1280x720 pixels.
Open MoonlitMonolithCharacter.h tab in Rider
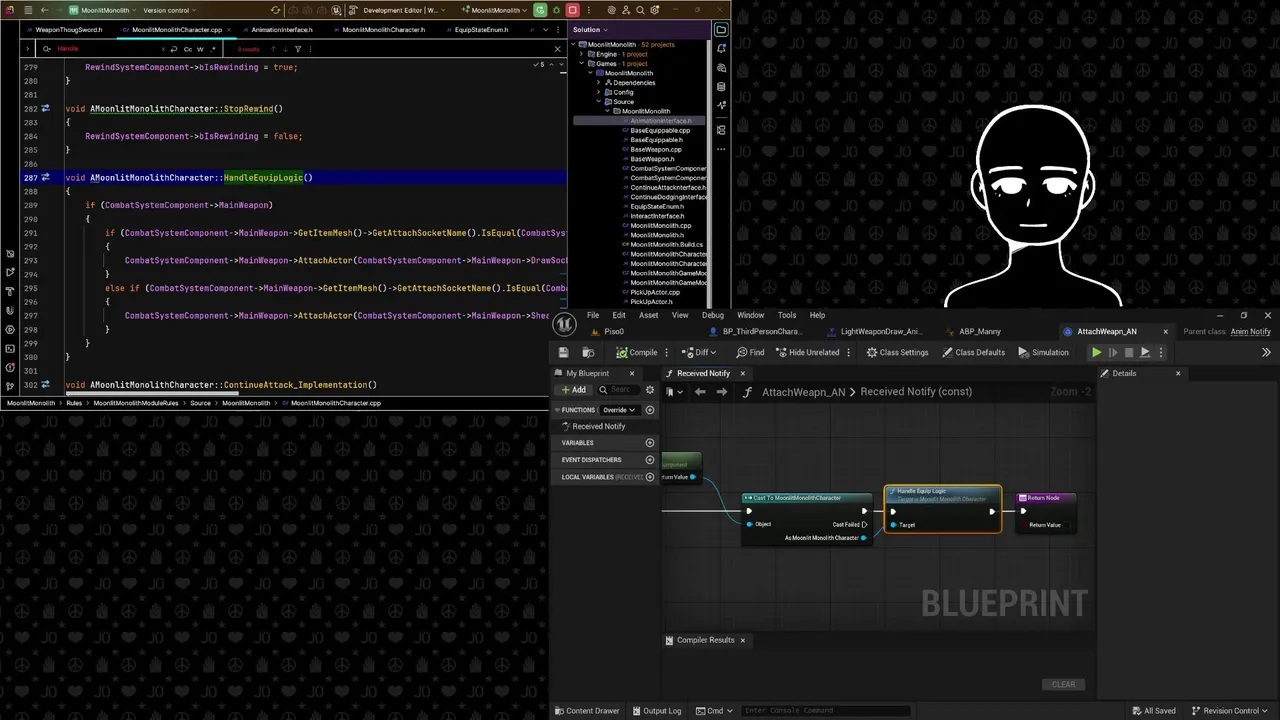coord(383,30)
